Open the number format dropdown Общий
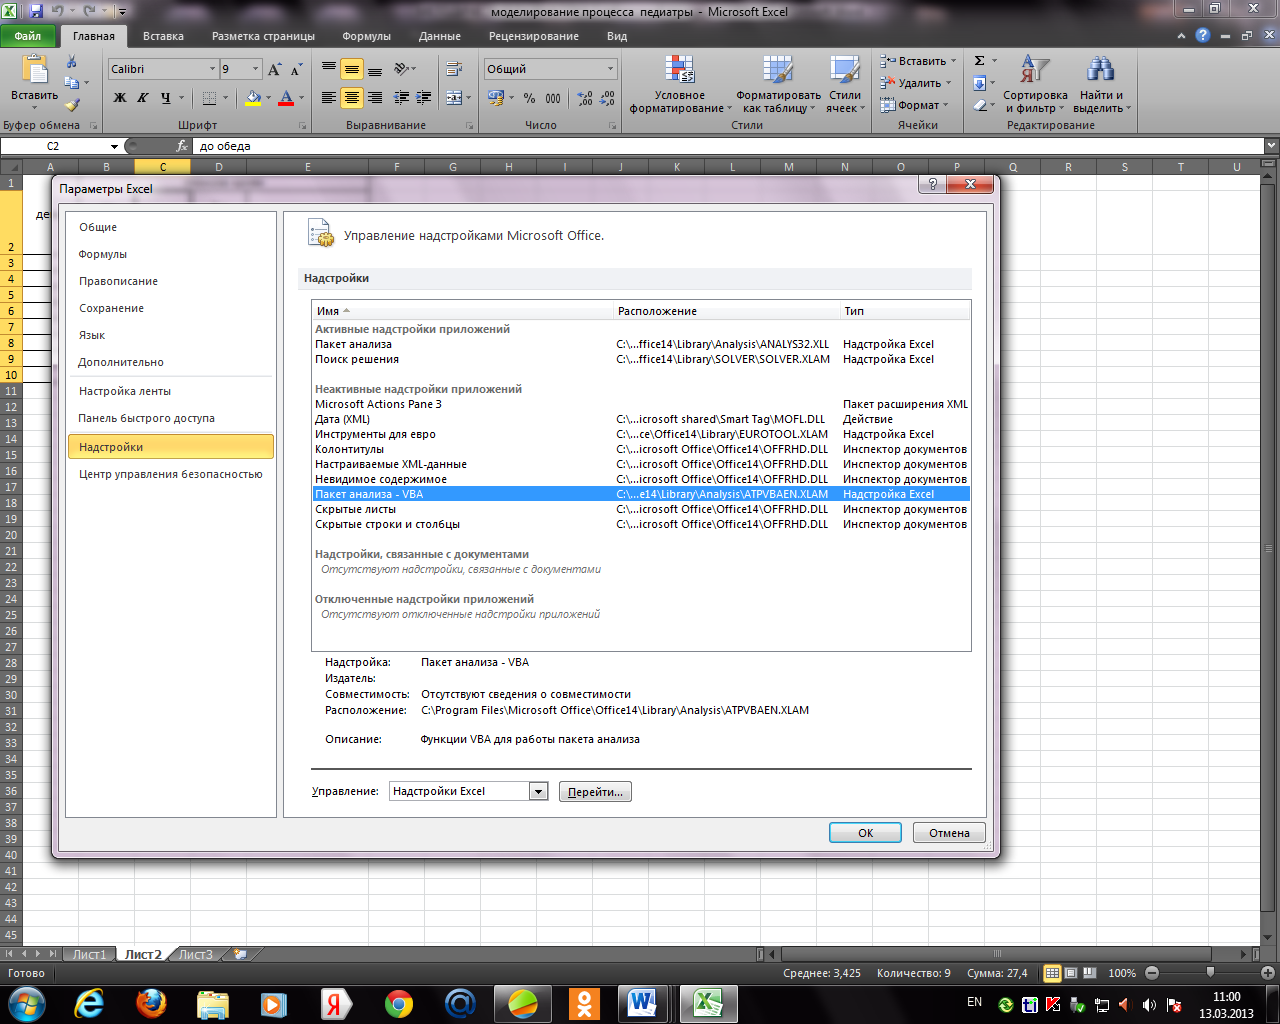This screenshot has width=1280, height=1024. tap(611, 69)
